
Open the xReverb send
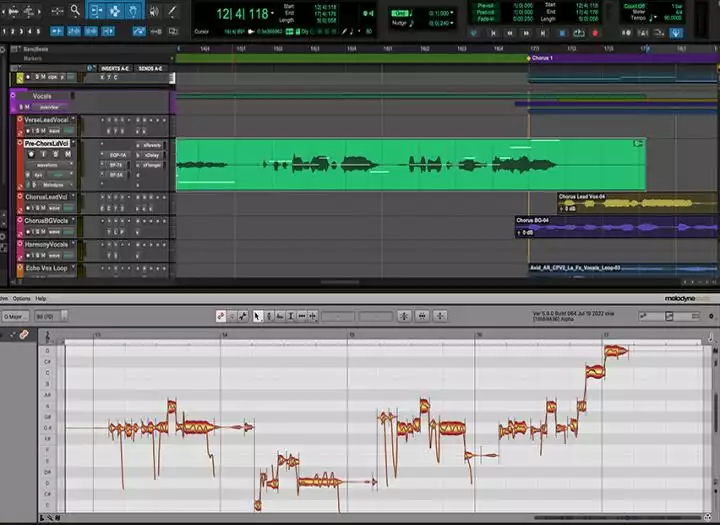(x=152, y=145)
